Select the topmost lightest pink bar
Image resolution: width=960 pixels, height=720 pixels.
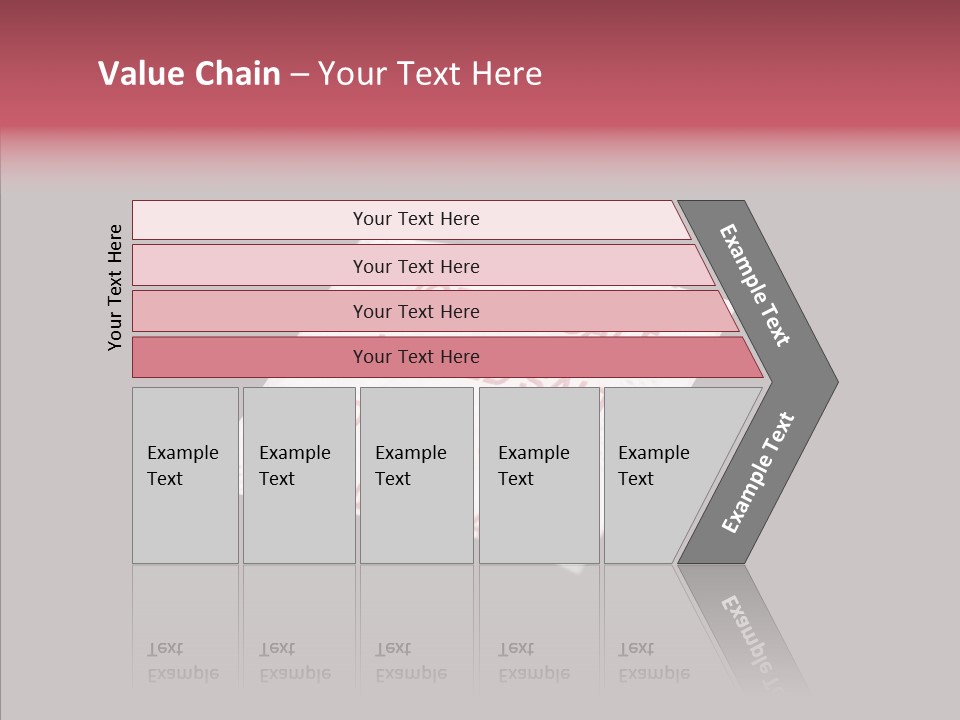point(416,219)
